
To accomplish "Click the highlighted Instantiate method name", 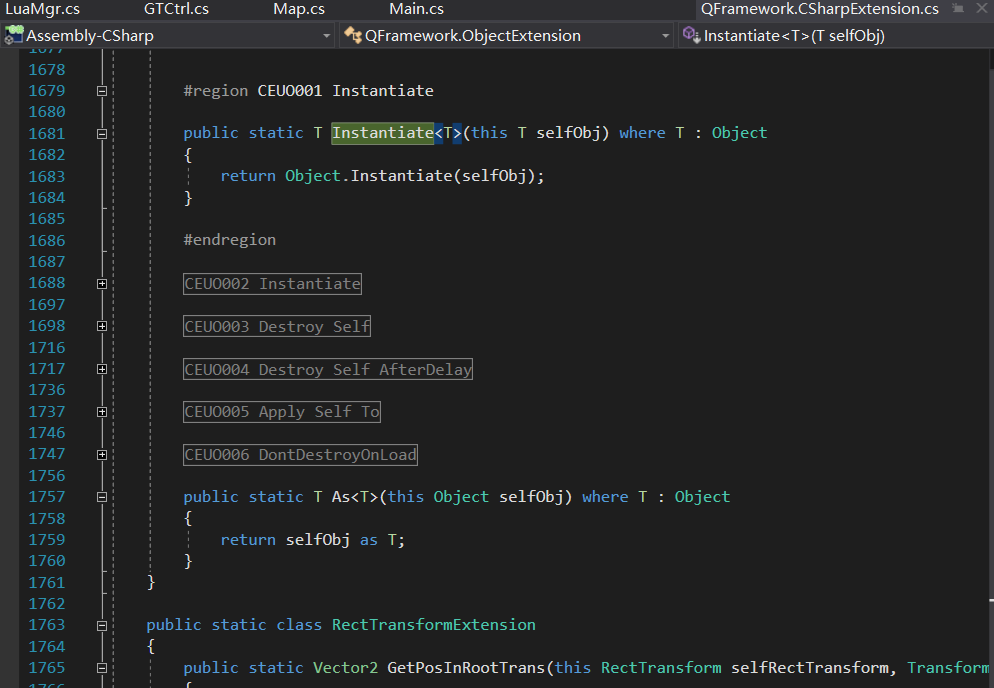I will (x=383, y=133).
